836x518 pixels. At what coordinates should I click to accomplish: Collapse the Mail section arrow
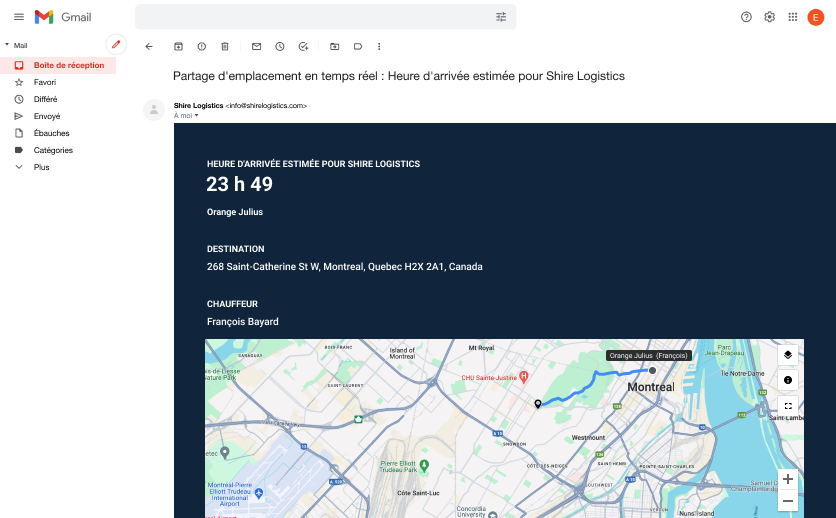pyautogui.click(x=7, y=45)
